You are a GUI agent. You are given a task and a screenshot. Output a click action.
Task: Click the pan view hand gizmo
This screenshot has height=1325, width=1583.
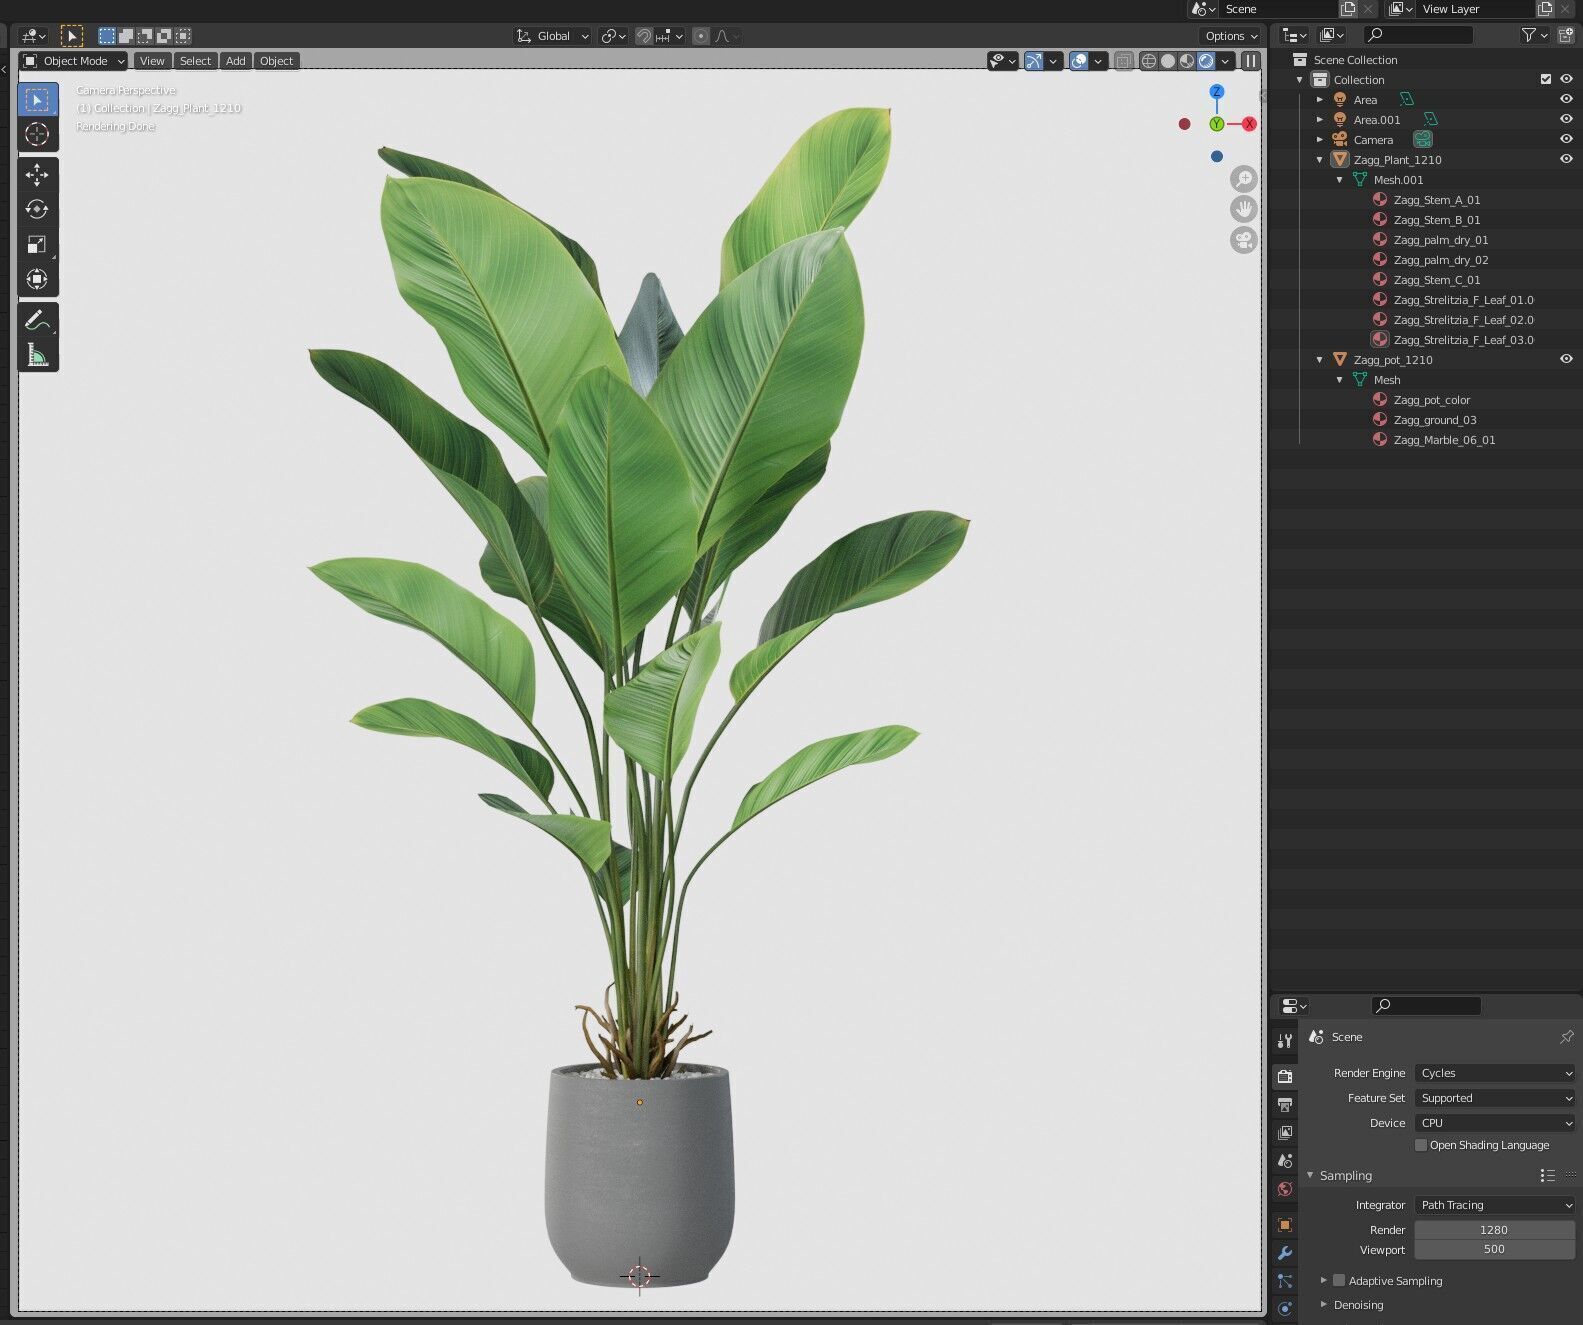tap(1243, 209)
